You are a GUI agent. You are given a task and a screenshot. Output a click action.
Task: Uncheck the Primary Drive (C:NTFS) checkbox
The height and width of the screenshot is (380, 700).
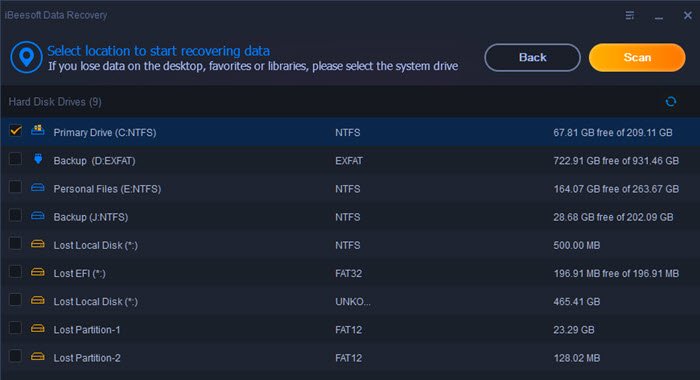(16, 131)
